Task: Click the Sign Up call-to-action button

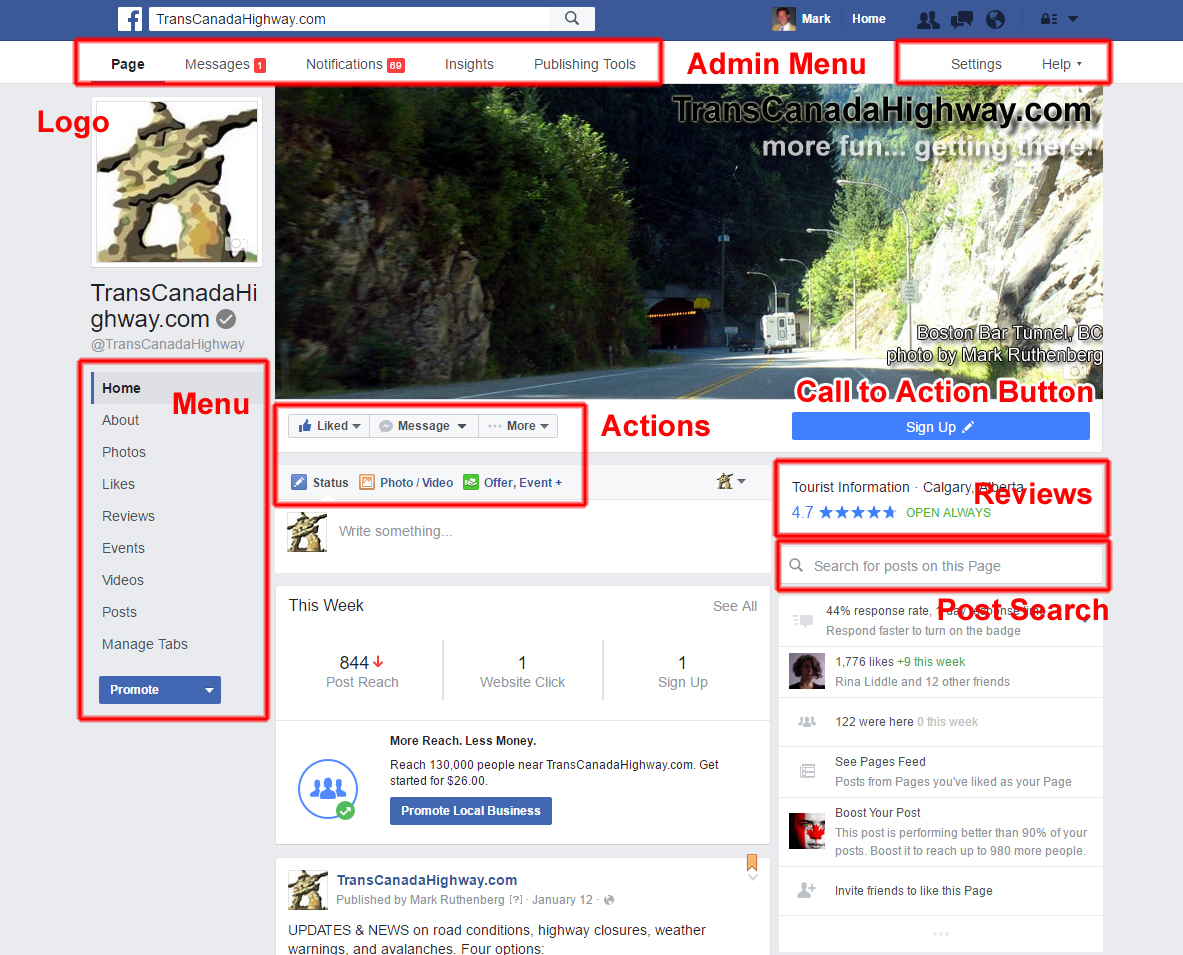Action: click(940, 426)
